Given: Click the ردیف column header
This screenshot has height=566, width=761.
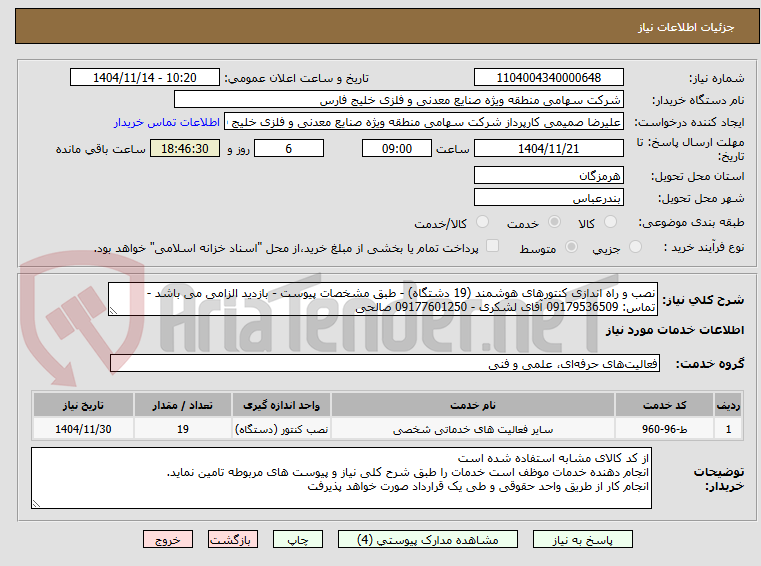Looking at the screenshot, I should (x=728, y=405).
